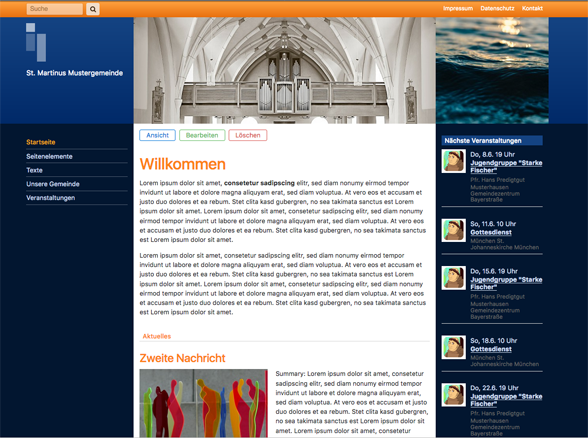This screenshot has height=438, width=588.
Task: Click the Löschen button
Action: [x=248, y=135]
